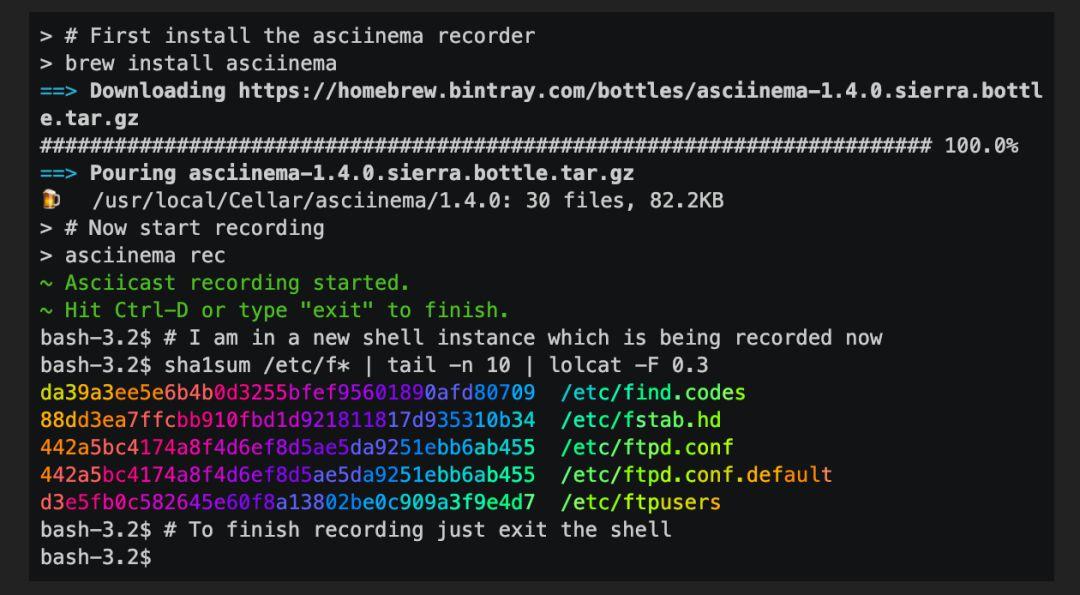Click the "brew install asciinema" command
The height and width of the screenshot is (595, 1080).
[x=200, y=63]
